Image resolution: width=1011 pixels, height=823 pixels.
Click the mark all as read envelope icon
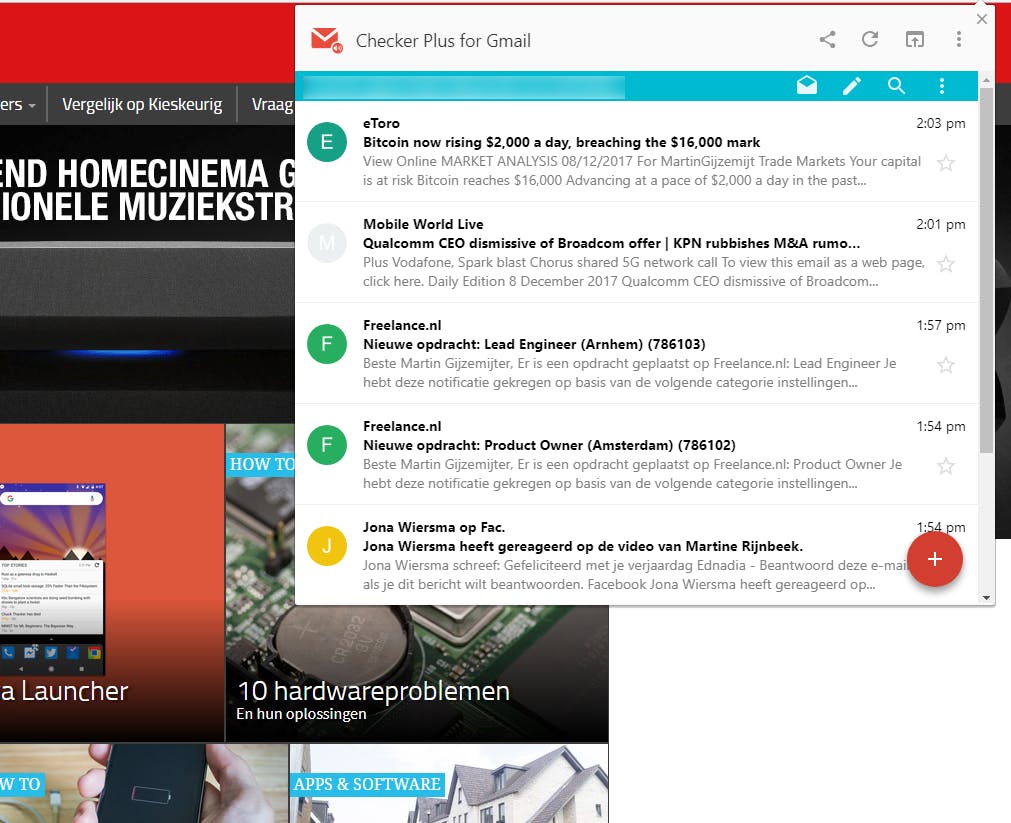807,85
